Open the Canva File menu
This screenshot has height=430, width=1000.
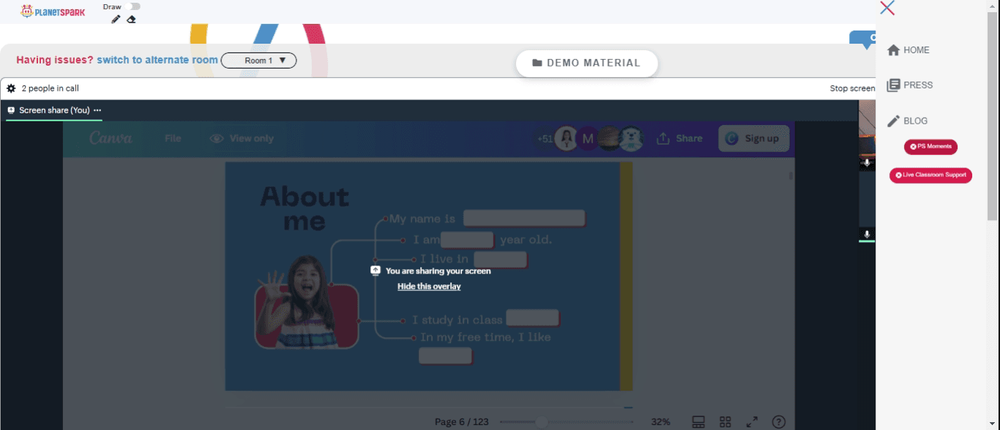(x=173, y=138)
